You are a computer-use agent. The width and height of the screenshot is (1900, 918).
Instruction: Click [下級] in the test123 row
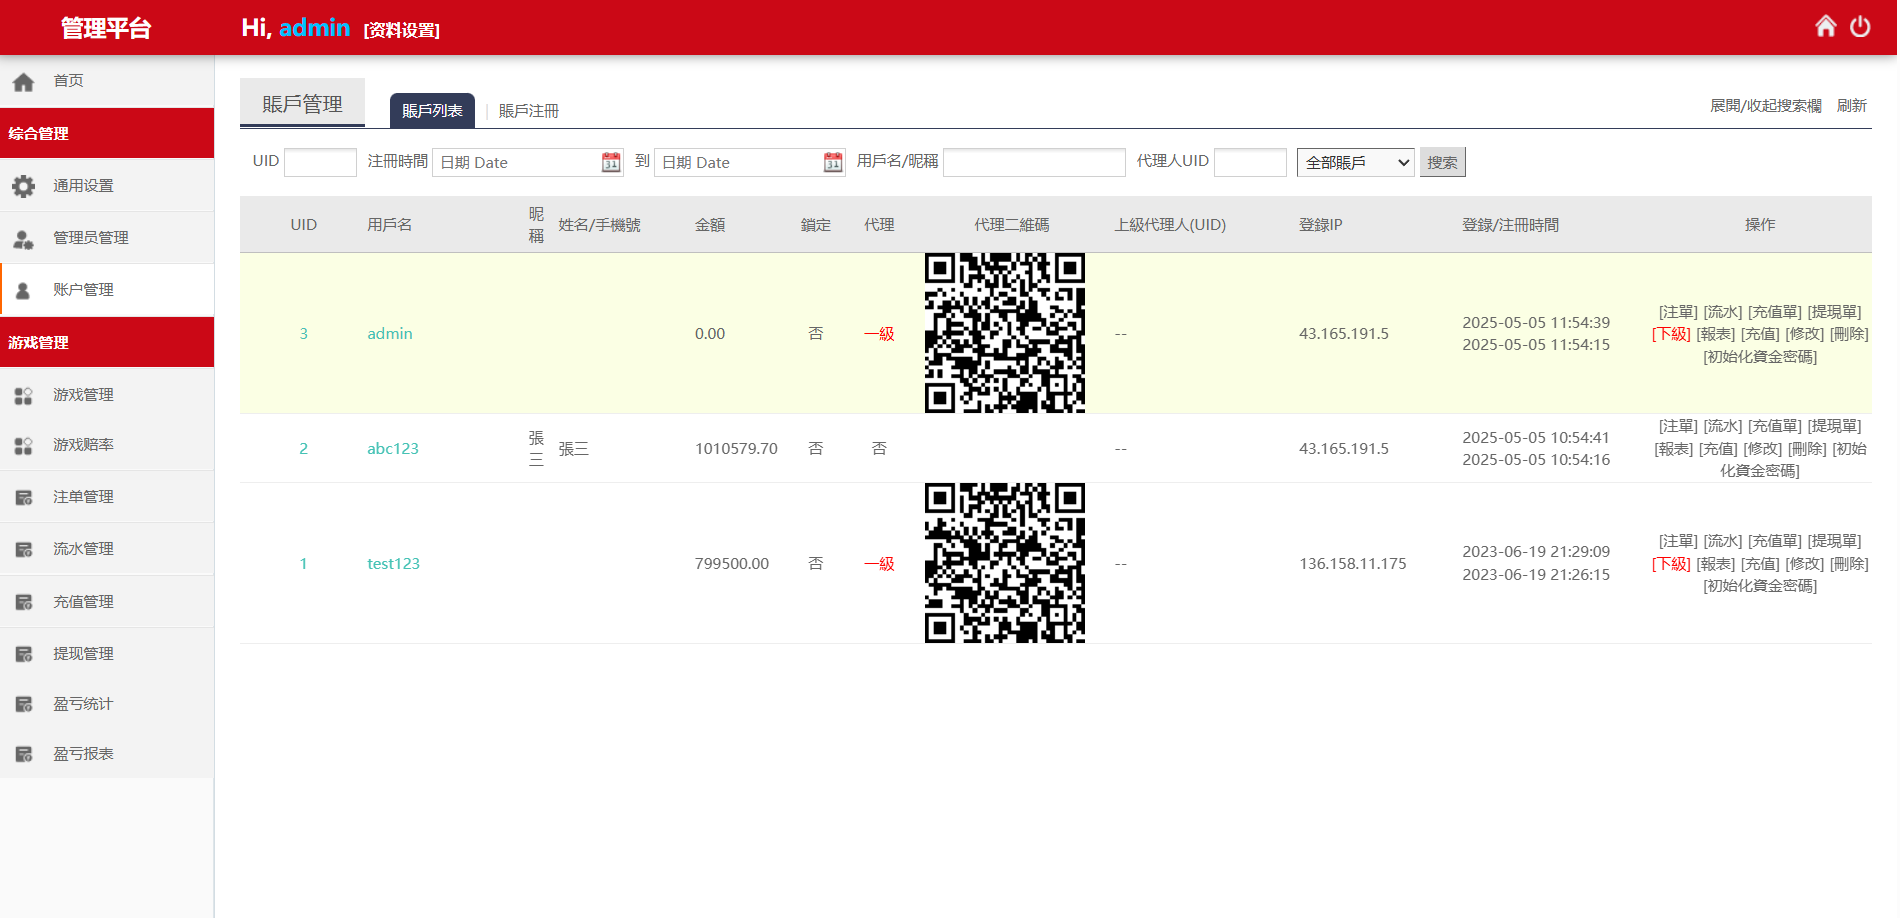(x=1671, y=564)
